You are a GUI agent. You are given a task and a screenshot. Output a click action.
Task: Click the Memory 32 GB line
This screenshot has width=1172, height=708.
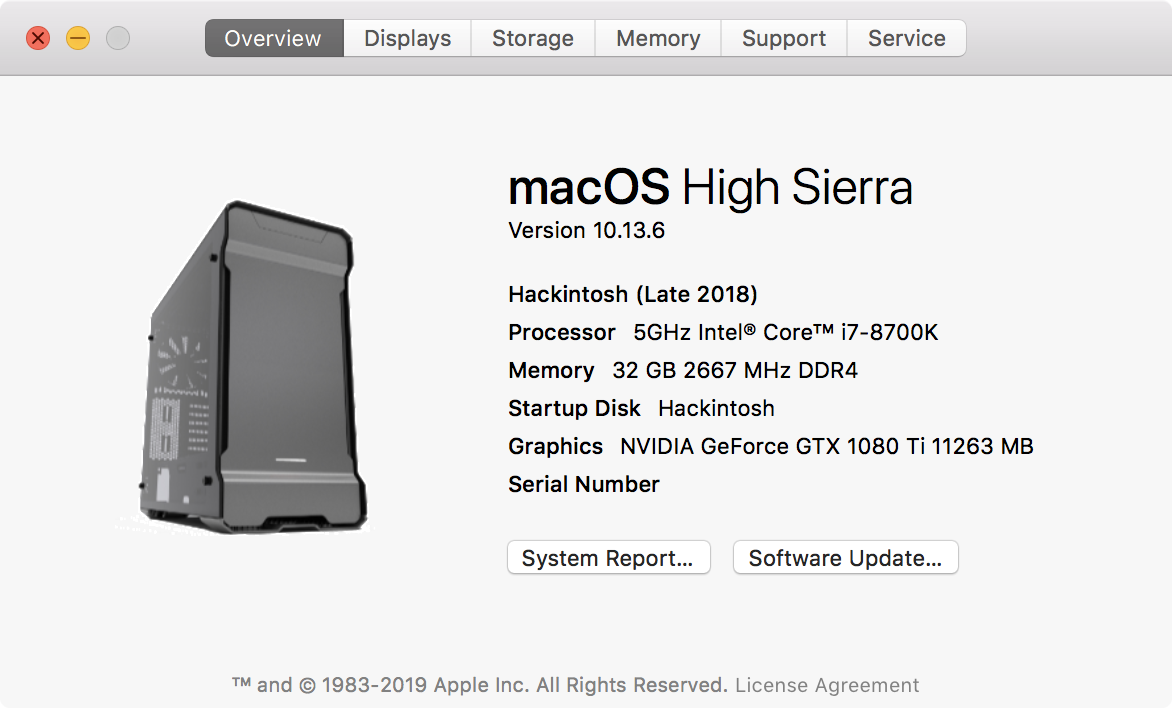[x=683, y=370]
